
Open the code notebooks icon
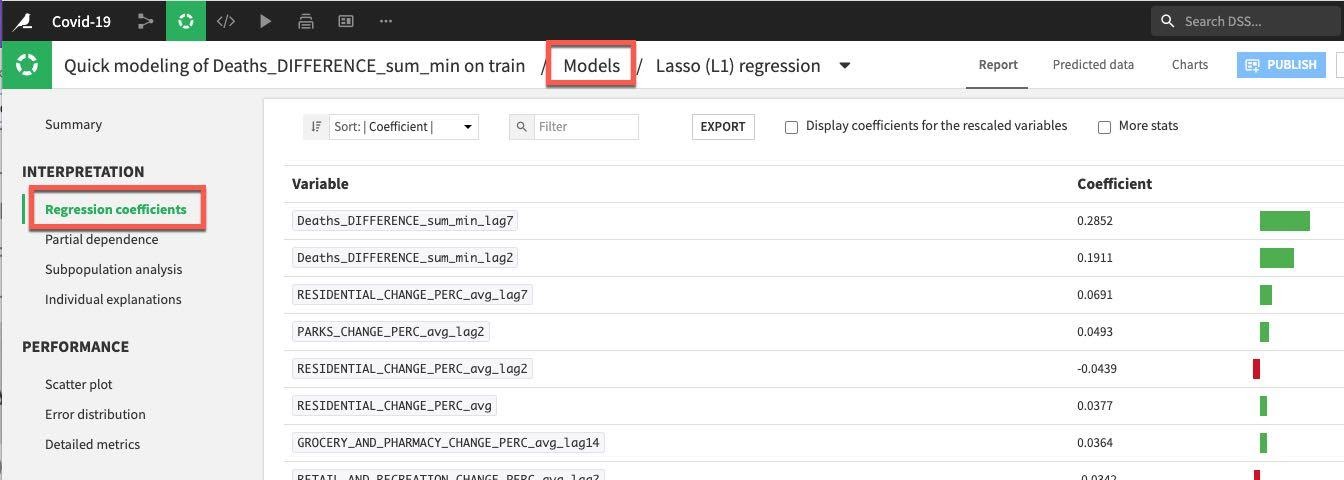point(226,21)
